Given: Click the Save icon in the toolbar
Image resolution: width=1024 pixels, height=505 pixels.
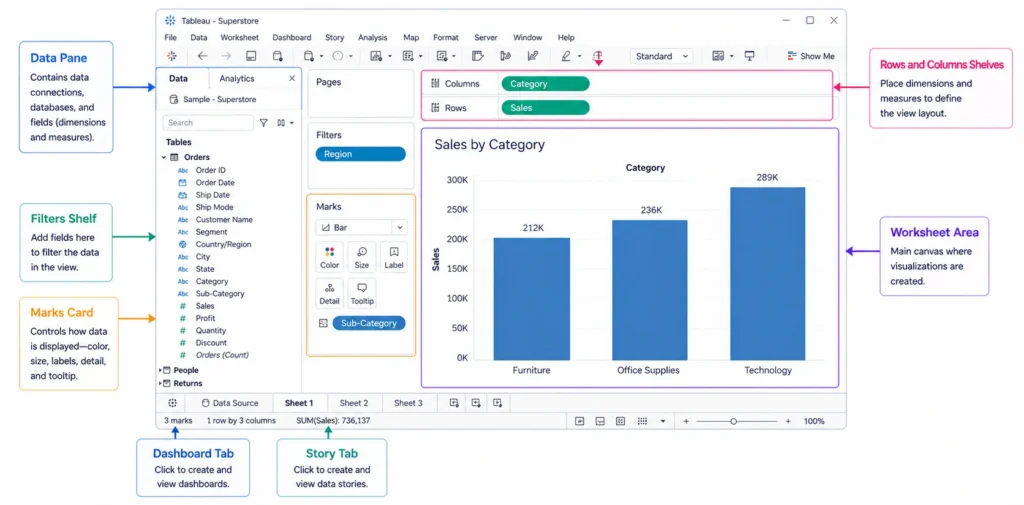Looking at the screenshot, I should pyautogui.click(x=251, y=56).
